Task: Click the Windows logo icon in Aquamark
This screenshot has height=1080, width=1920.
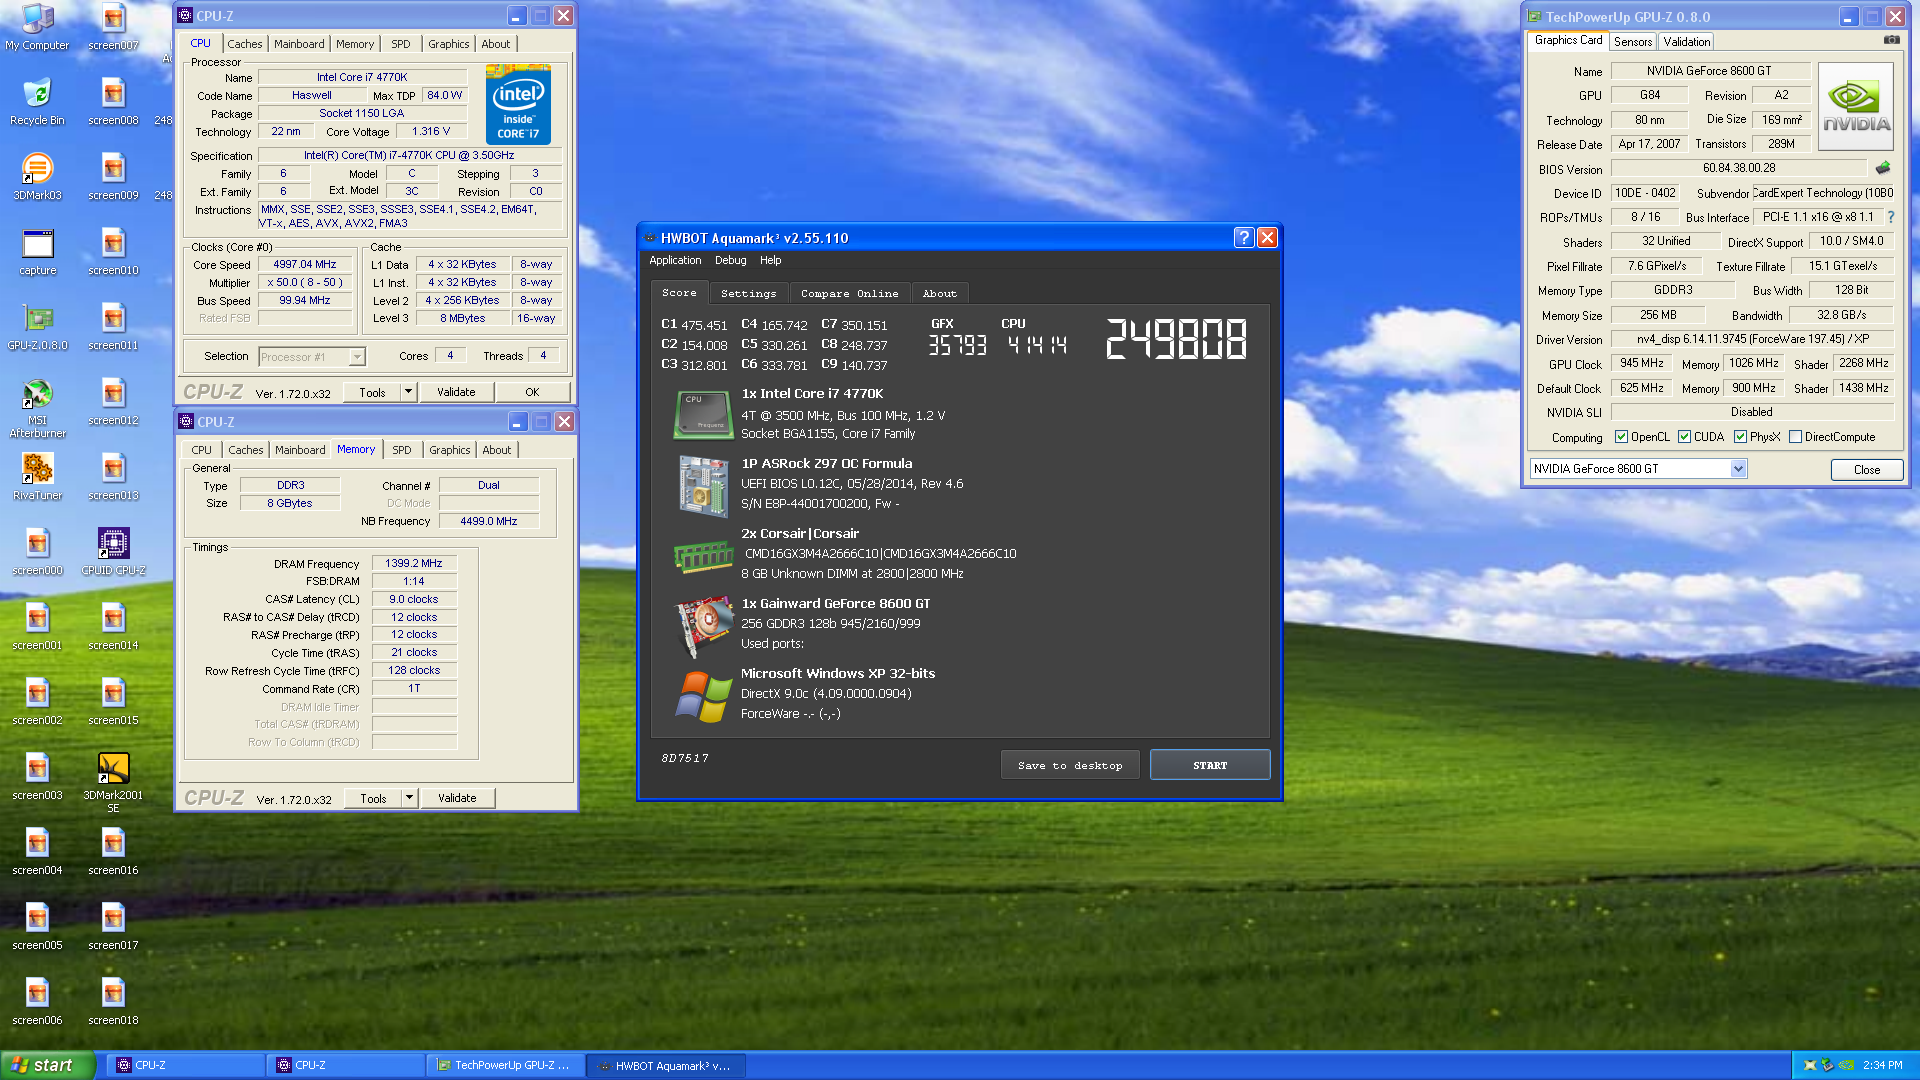Action: pos(703,696)
